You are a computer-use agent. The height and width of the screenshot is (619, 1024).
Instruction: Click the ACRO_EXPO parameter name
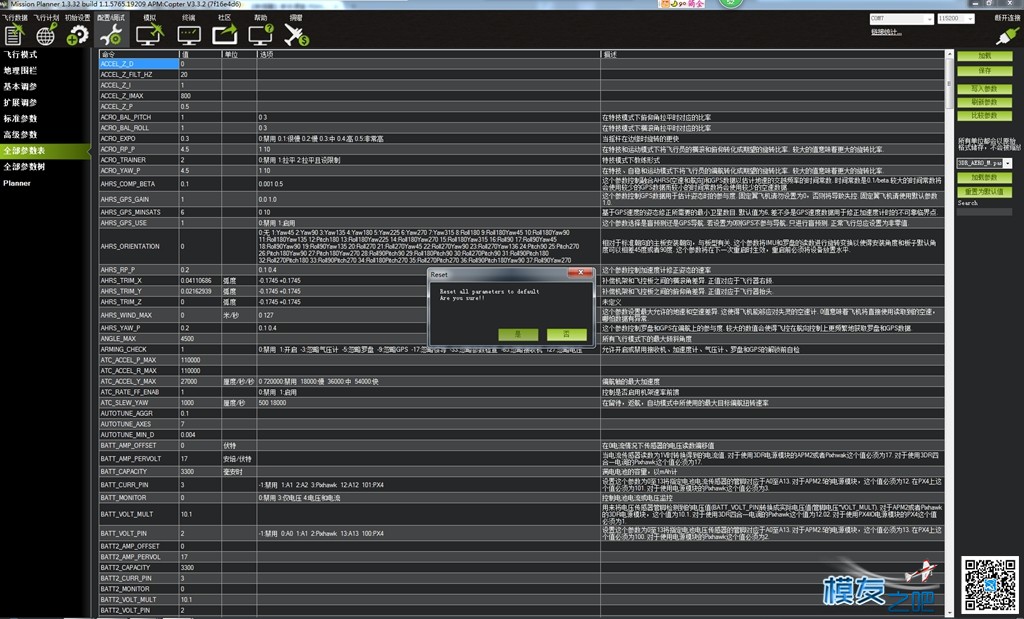tap(118, 138)
